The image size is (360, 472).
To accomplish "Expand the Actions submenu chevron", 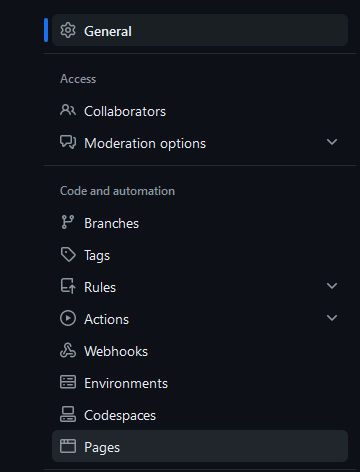I will pyautogui.click(x=332, y=318).
